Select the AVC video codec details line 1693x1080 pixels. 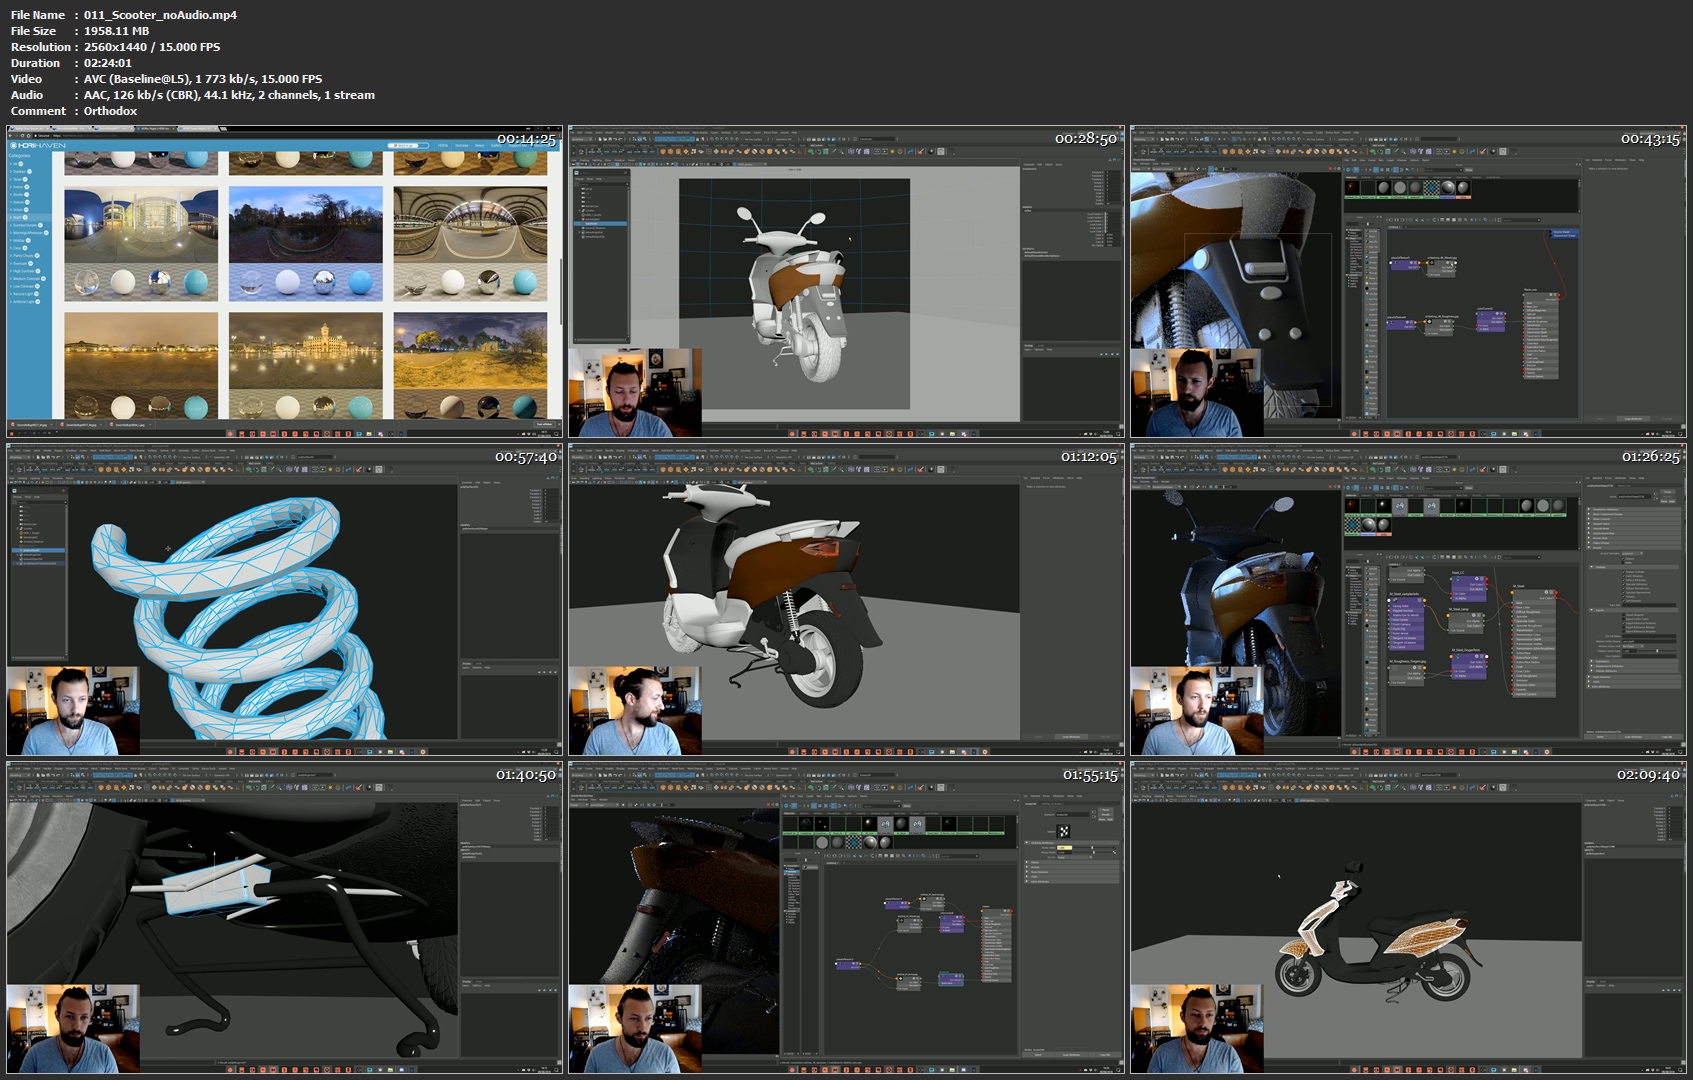click(x=203, y=79)
